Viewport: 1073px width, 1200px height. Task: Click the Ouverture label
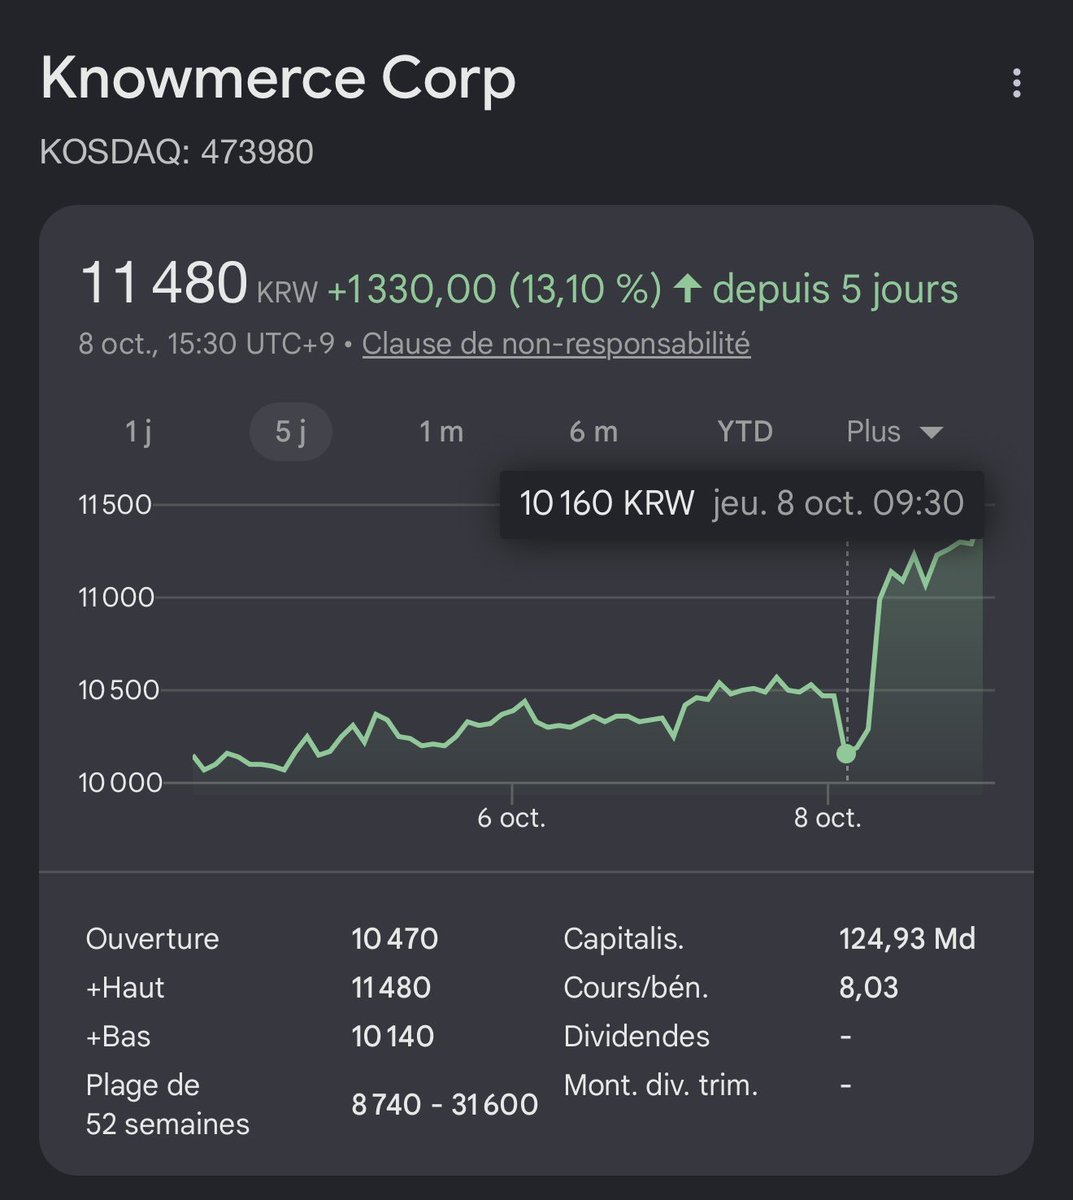tap(152, 939)
